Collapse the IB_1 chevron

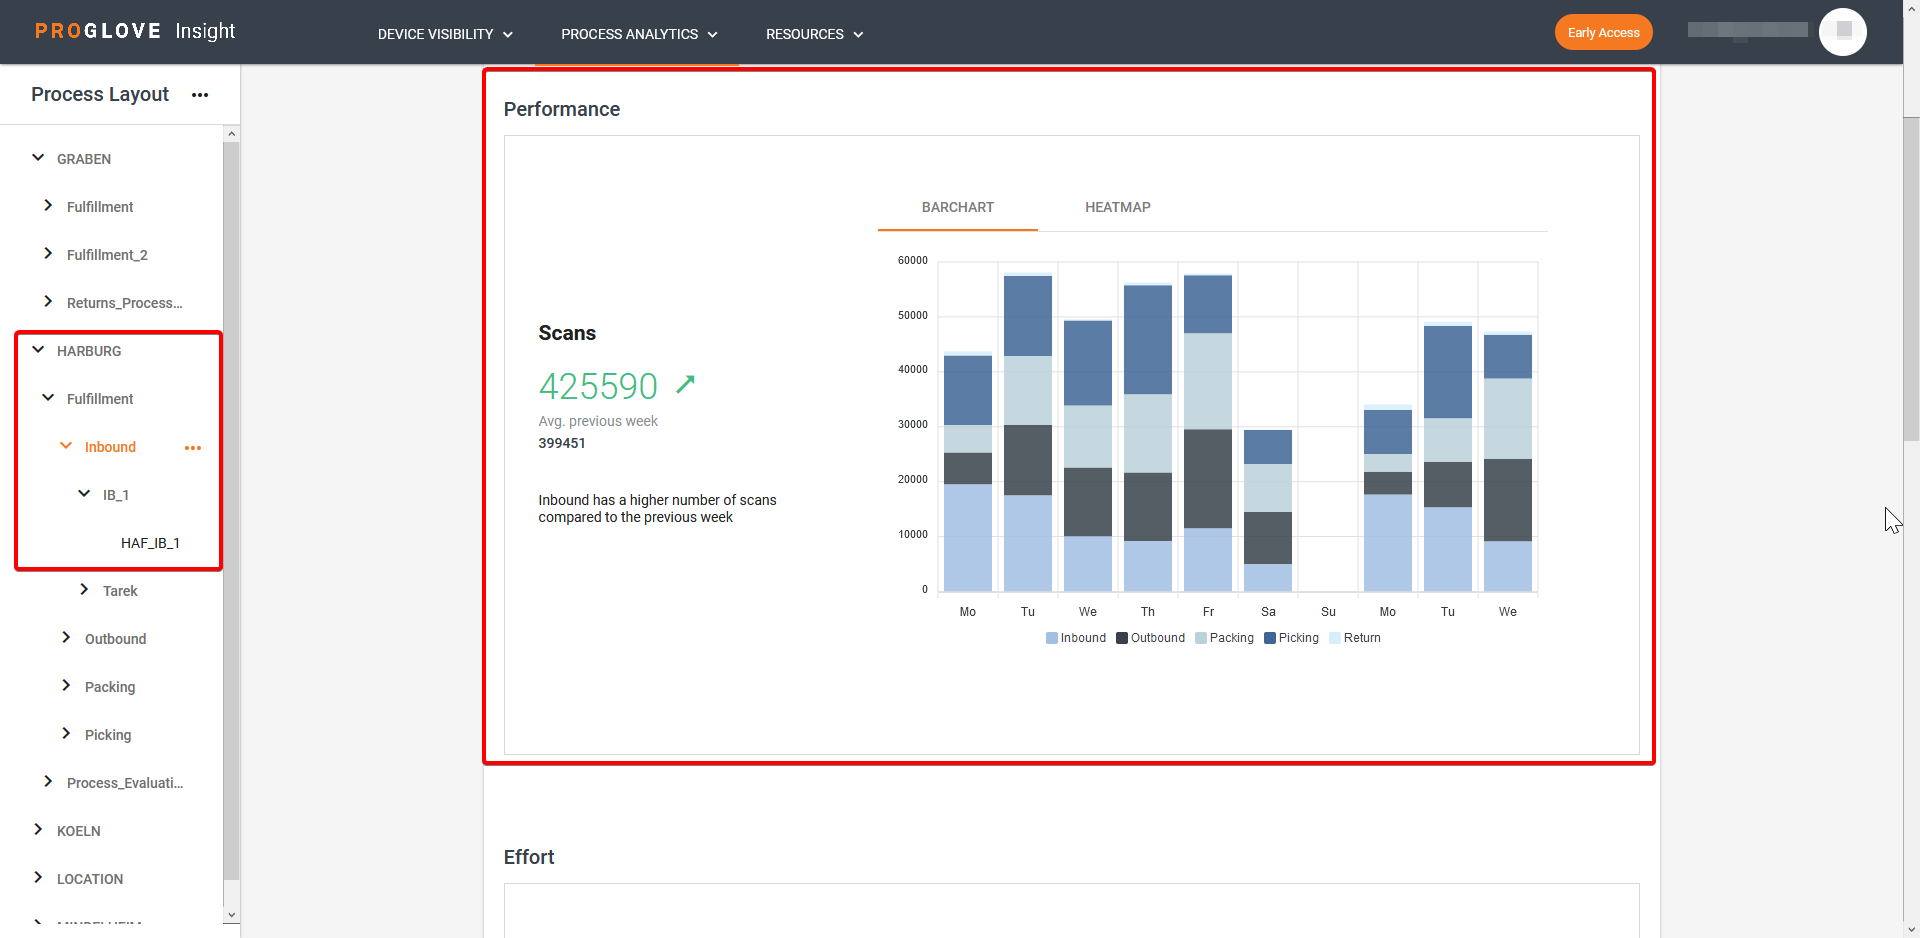(84, 494)
